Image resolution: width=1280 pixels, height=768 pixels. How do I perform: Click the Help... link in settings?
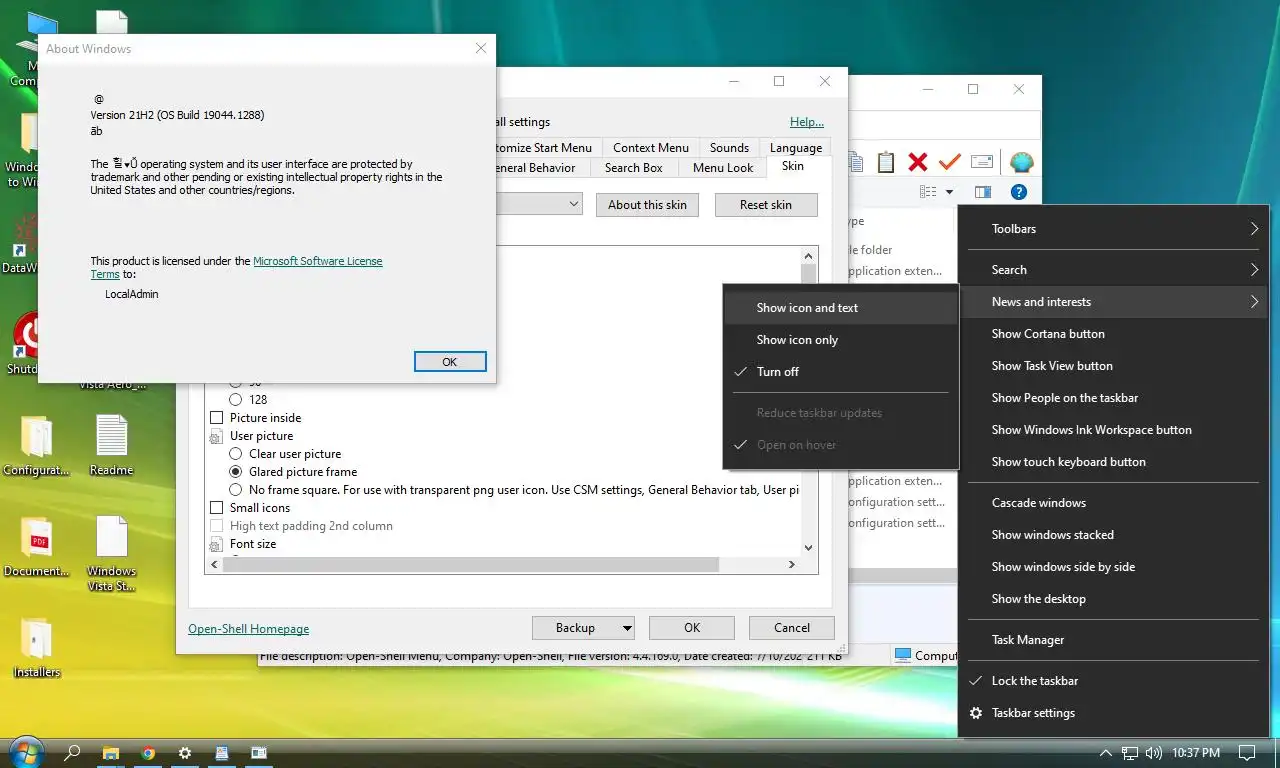click(x=807, y=122)
